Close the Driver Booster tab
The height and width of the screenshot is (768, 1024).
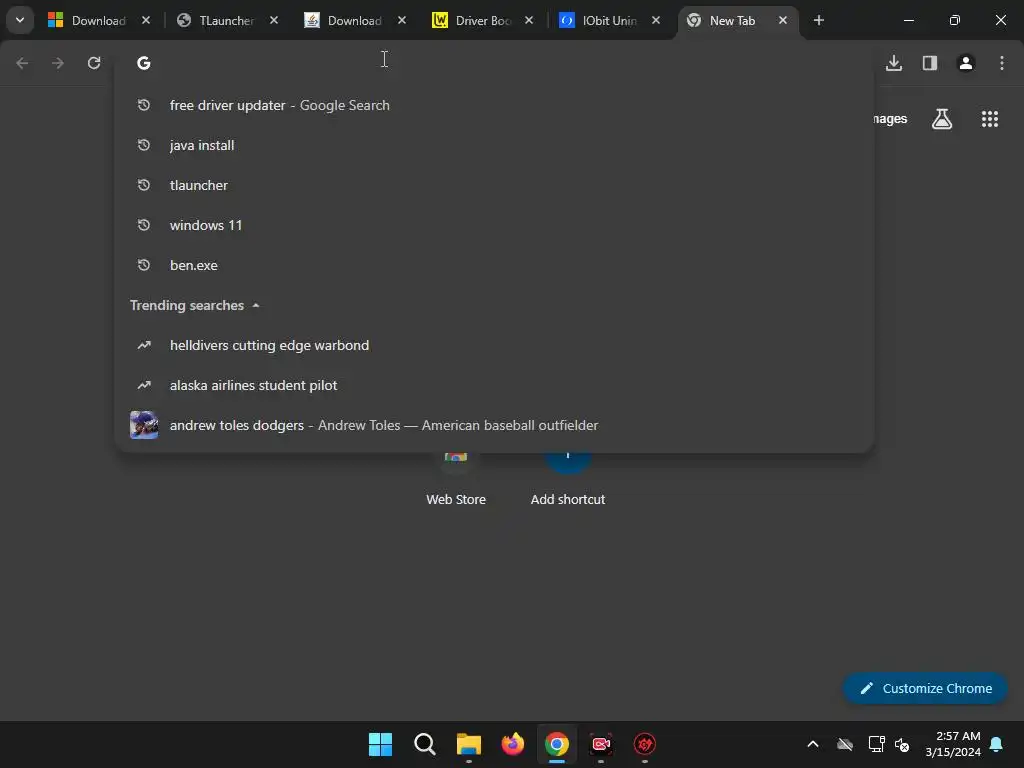(529, 20)
